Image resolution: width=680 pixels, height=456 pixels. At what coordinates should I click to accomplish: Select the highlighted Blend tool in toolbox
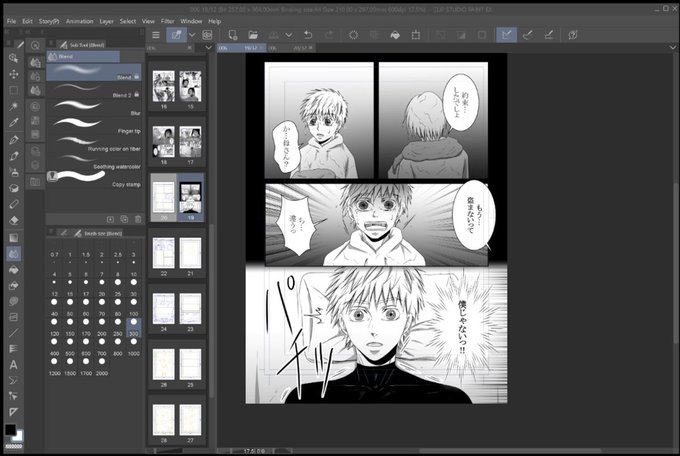13,254
